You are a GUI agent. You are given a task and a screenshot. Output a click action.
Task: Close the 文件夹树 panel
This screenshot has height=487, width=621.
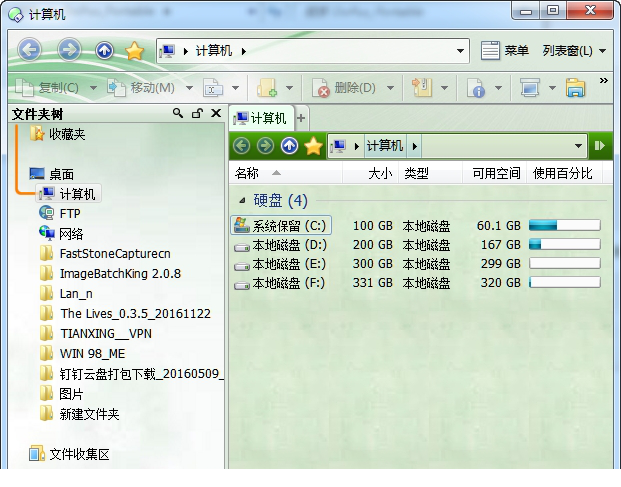(x=216, y=113)
